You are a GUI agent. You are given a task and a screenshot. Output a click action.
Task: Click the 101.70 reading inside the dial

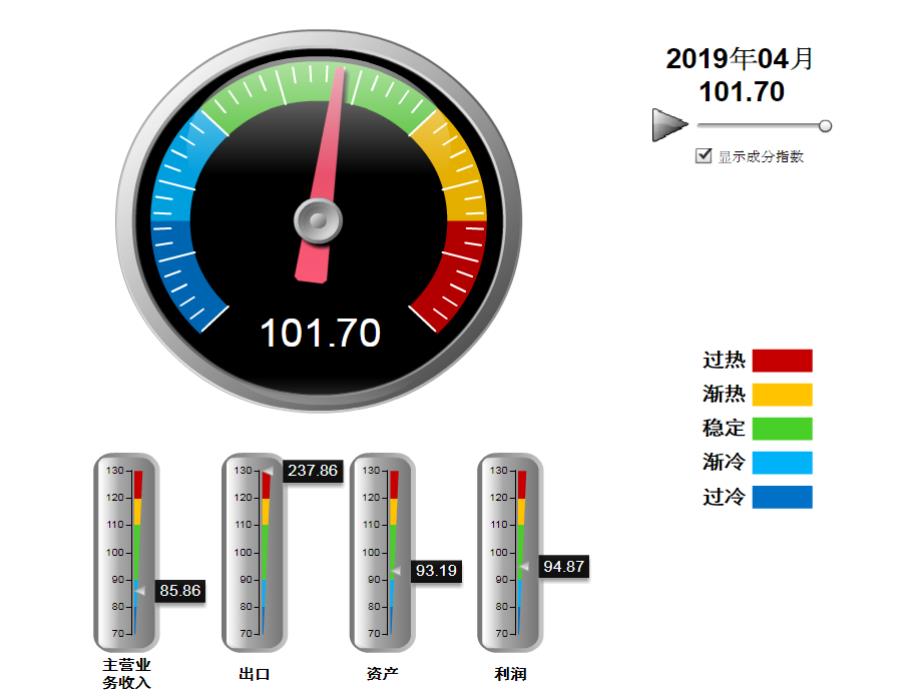320,333
